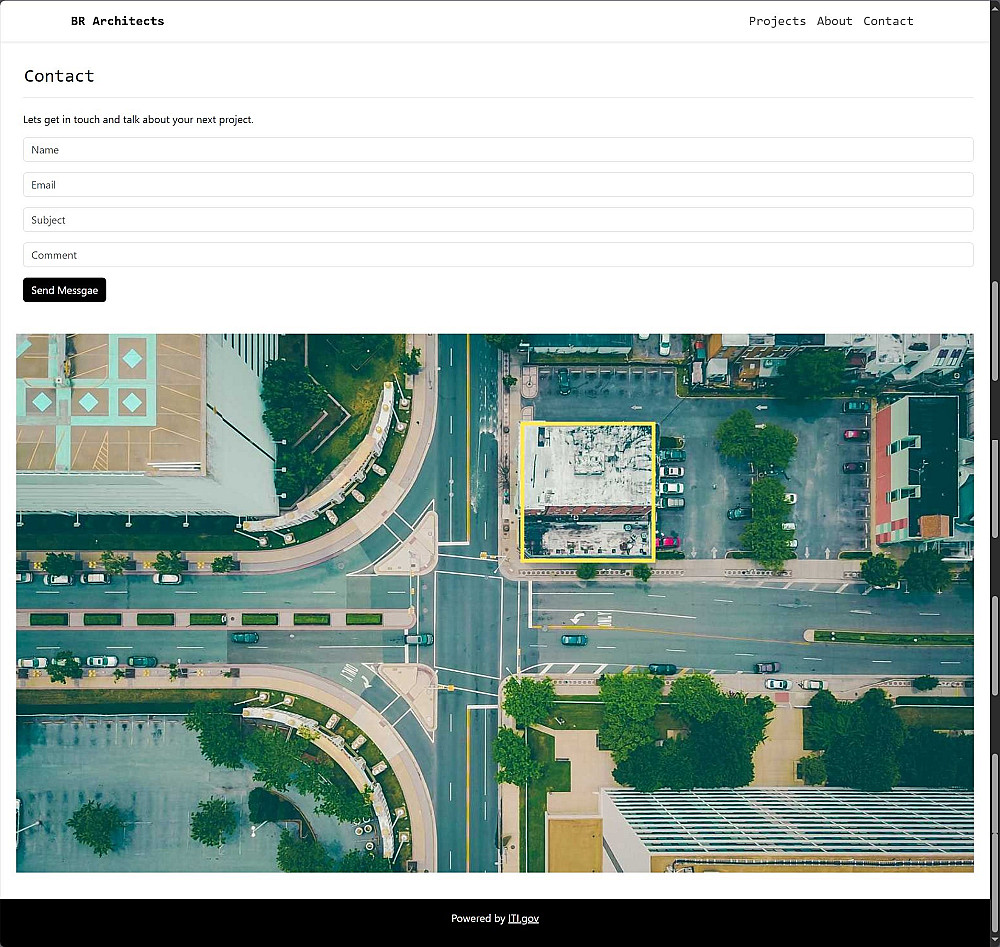Screen dimensions: 1000x947
Task: Open the About navigation item
Action: (x=834, y=21)
